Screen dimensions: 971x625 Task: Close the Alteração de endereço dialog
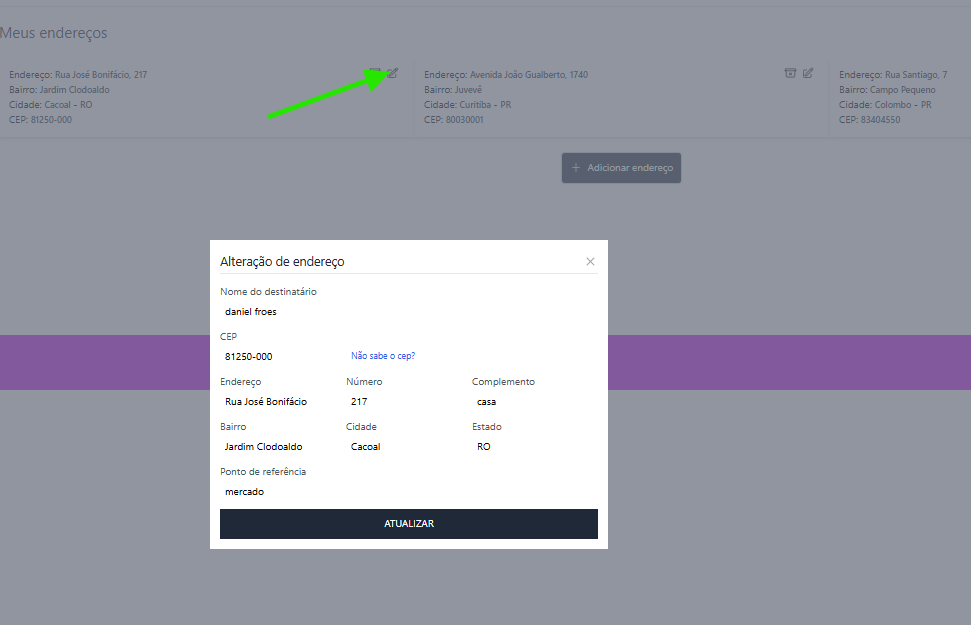click(x=590, y=261)
